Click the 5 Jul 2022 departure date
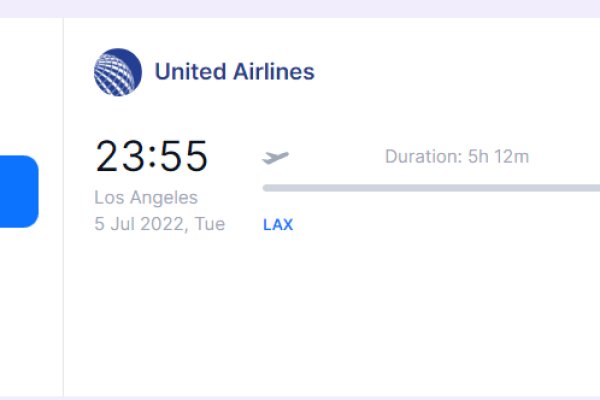This screenshot has height=400, width=600. click(142, 224)
